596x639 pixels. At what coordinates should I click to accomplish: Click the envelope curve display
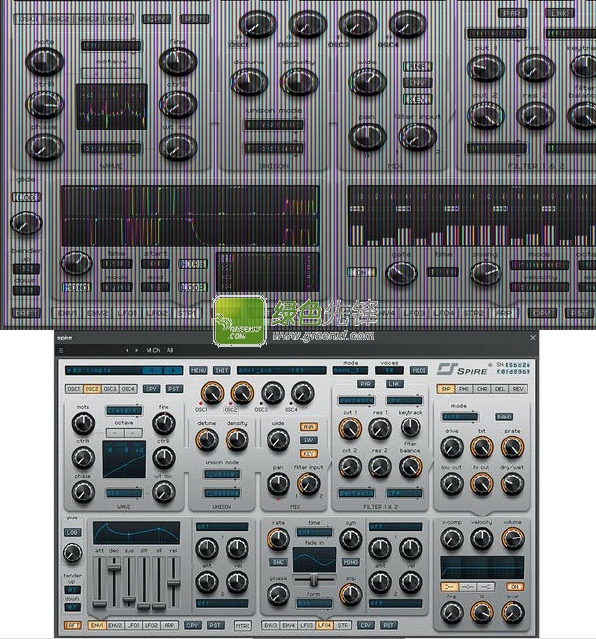[x=137, y=533]
